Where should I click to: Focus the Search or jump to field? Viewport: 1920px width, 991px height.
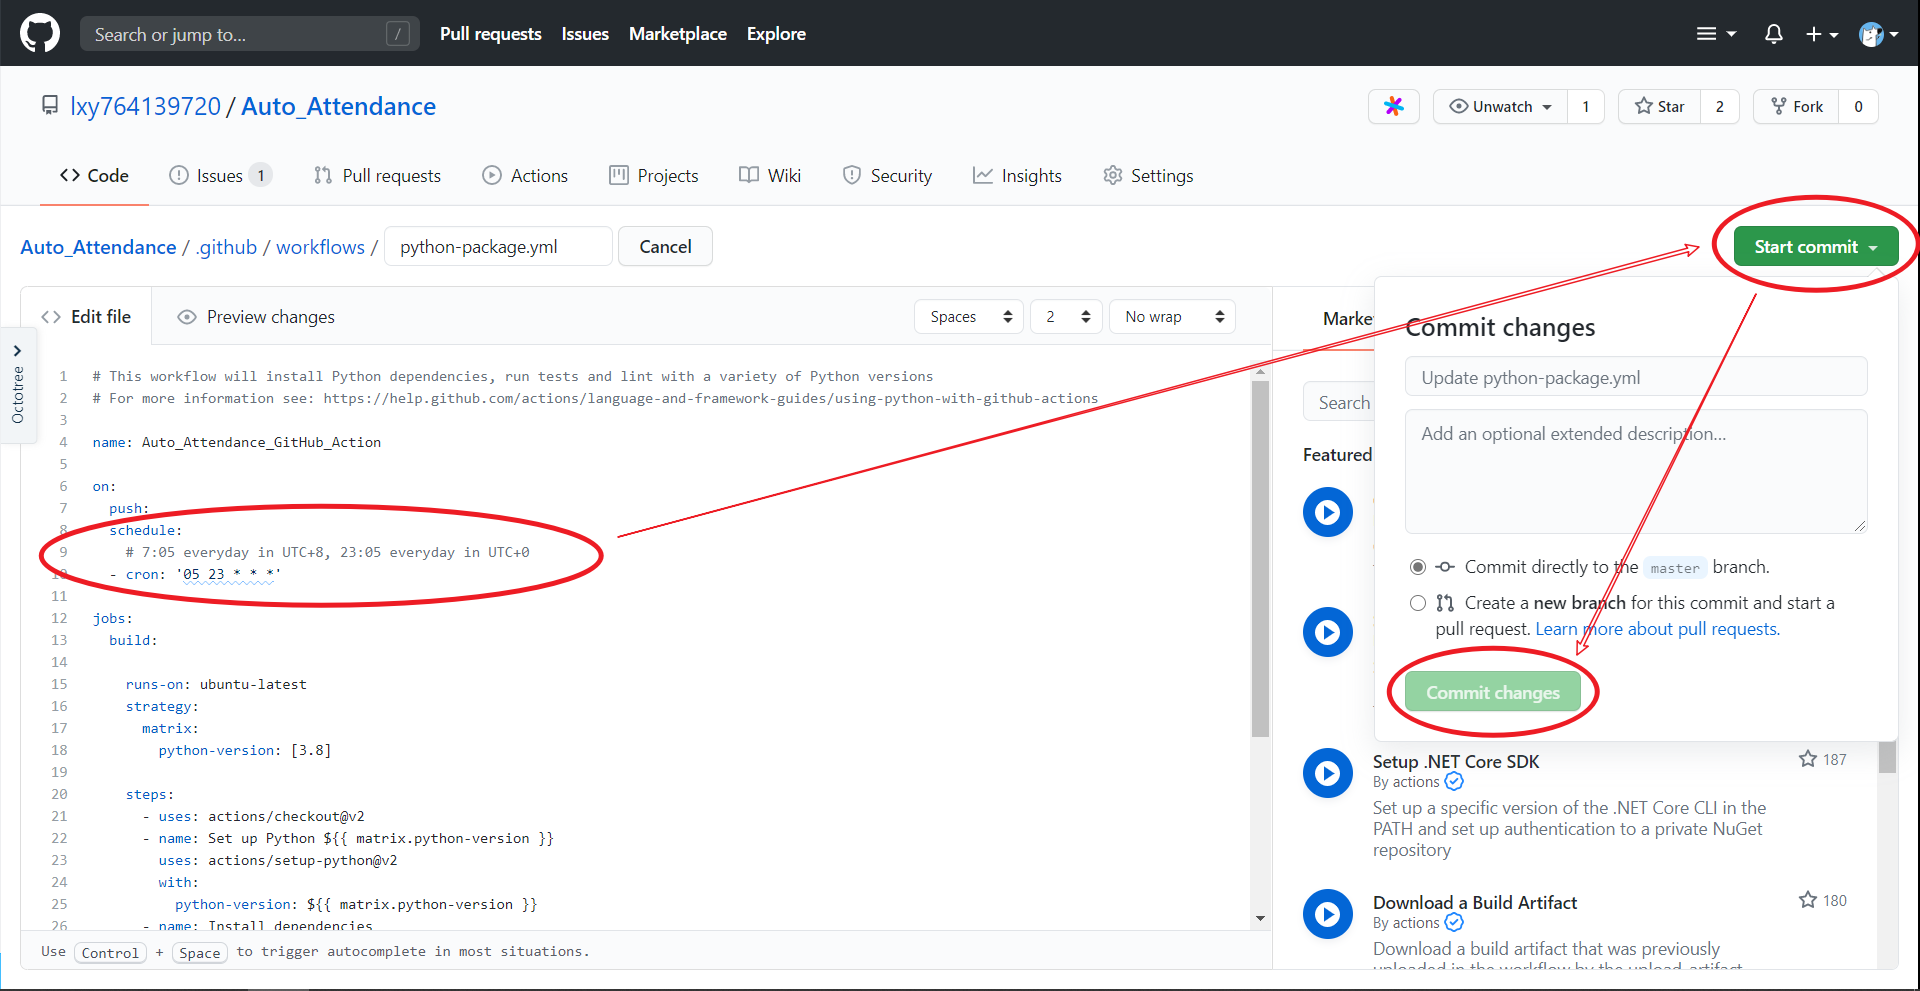click(x=250, y=34)
